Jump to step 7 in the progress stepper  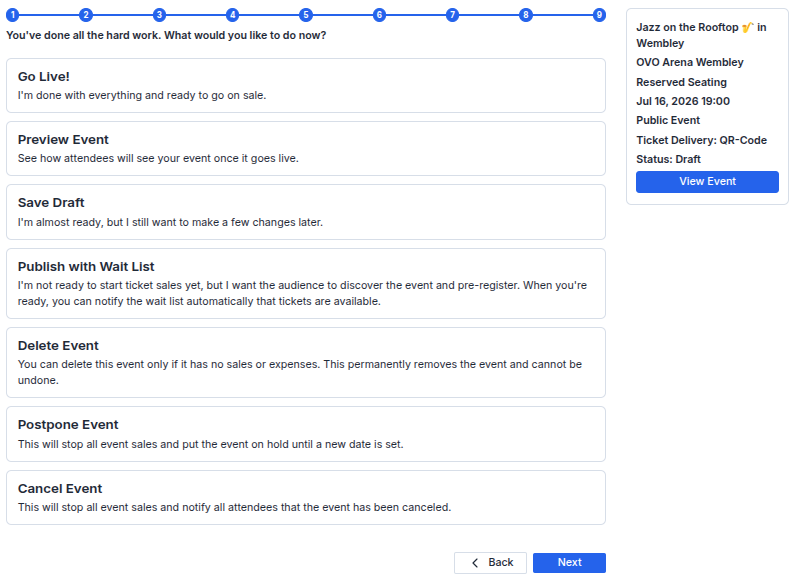(452, 15)
